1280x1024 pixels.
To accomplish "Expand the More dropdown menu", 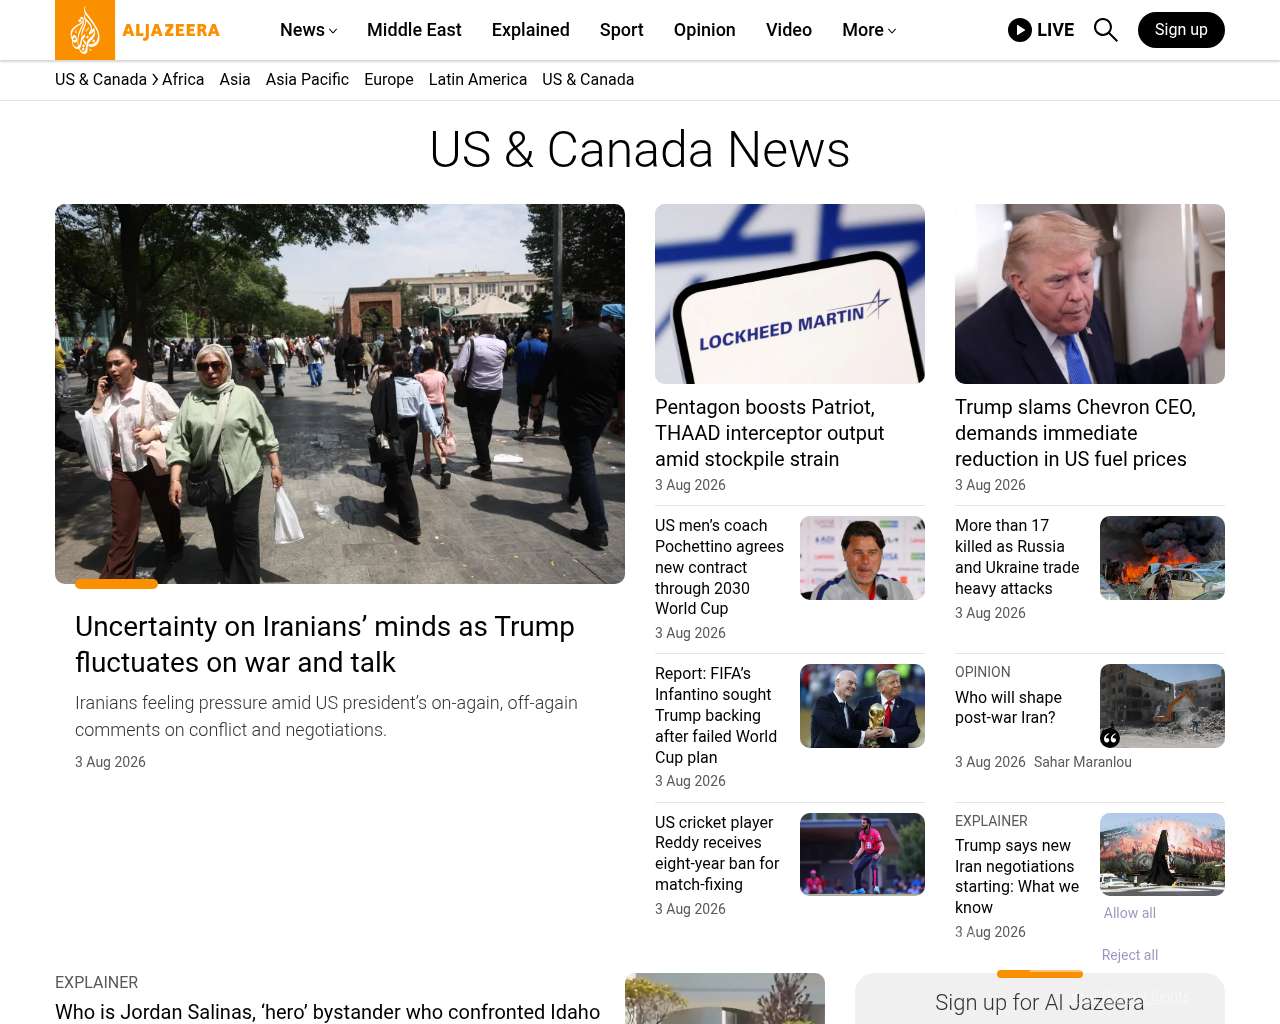I will [869, 30].
